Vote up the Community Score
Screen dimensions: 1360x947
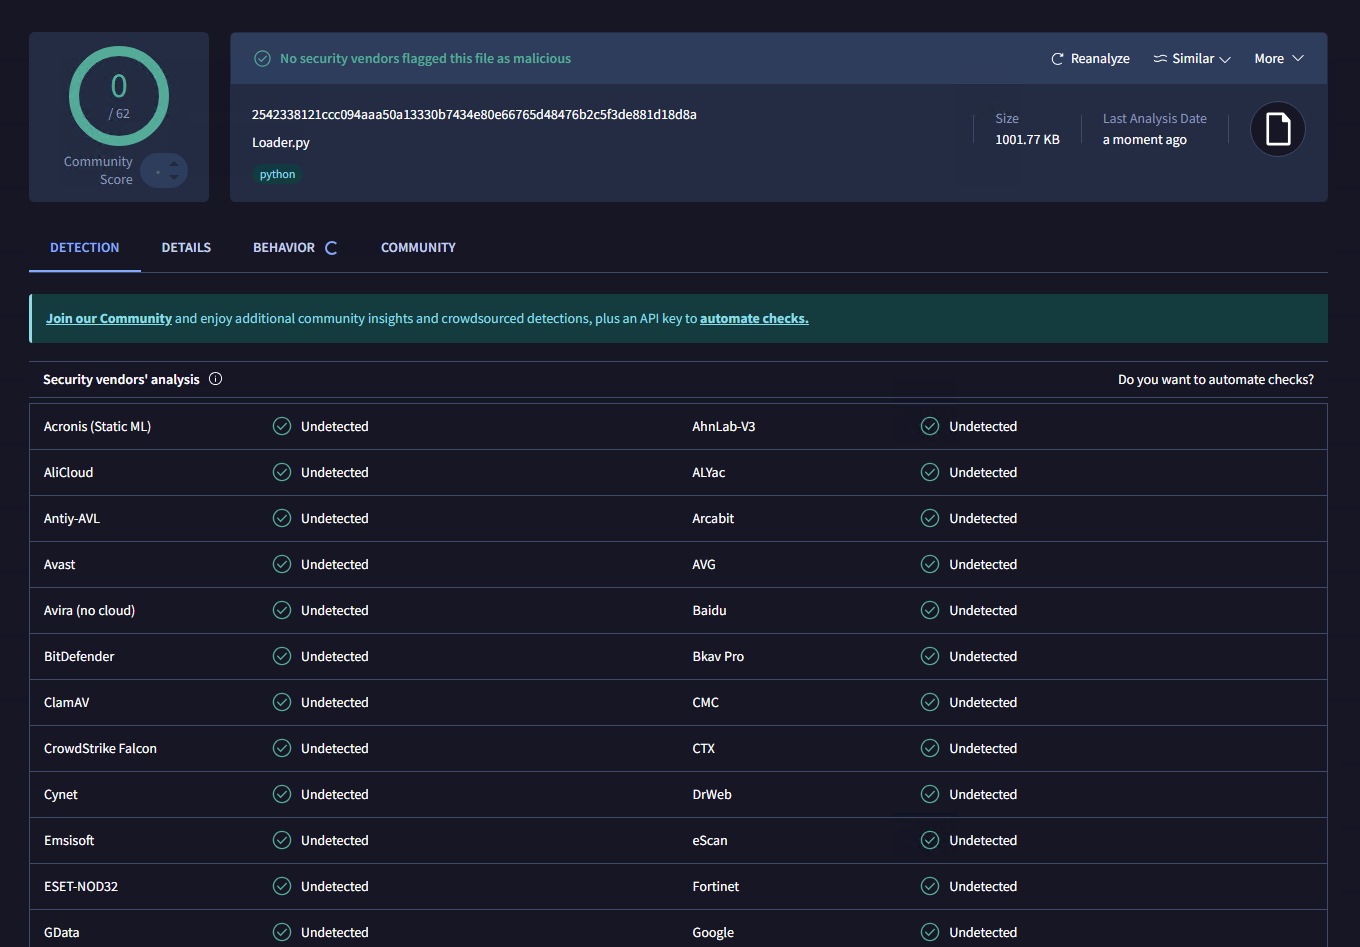click(174, 163)
